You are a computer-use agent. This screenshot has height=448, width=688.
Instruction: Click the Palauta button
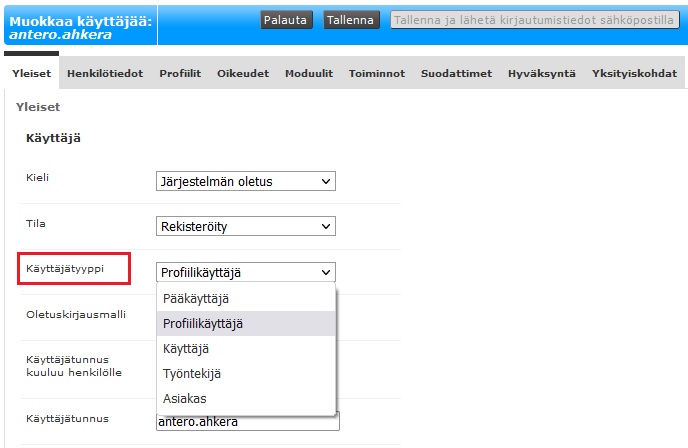tap(287, 20)
